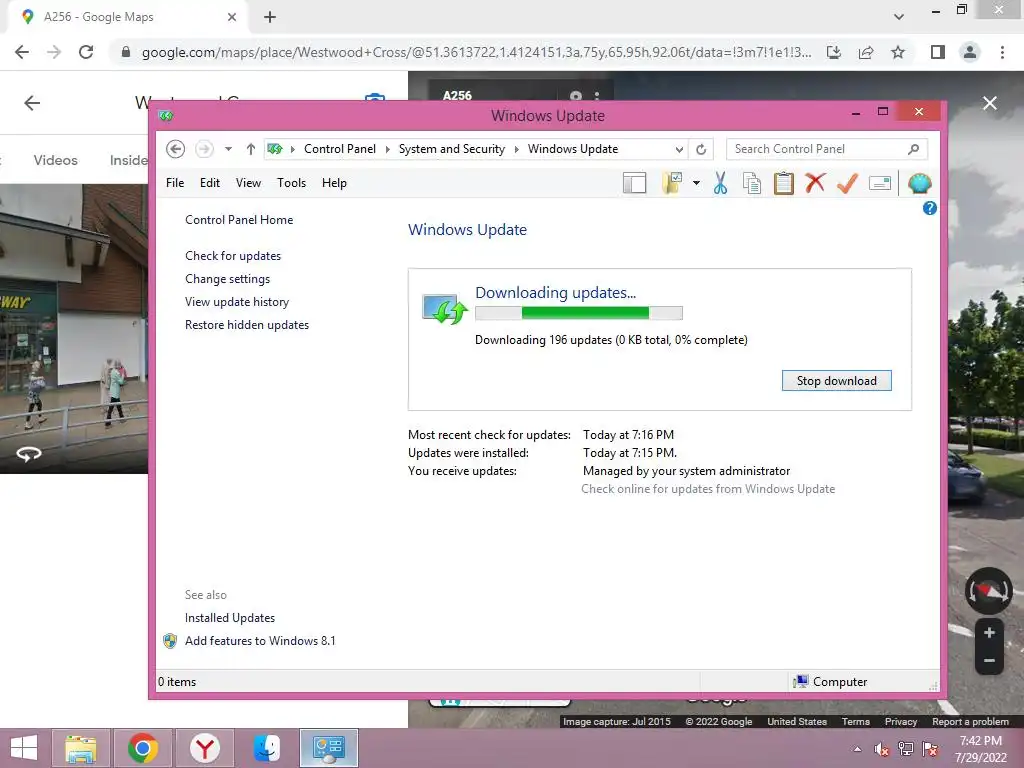This screenshot has height=768, width=1024.
Task: Refresh the Control Panel address bar
Action: tap(701, 149)
